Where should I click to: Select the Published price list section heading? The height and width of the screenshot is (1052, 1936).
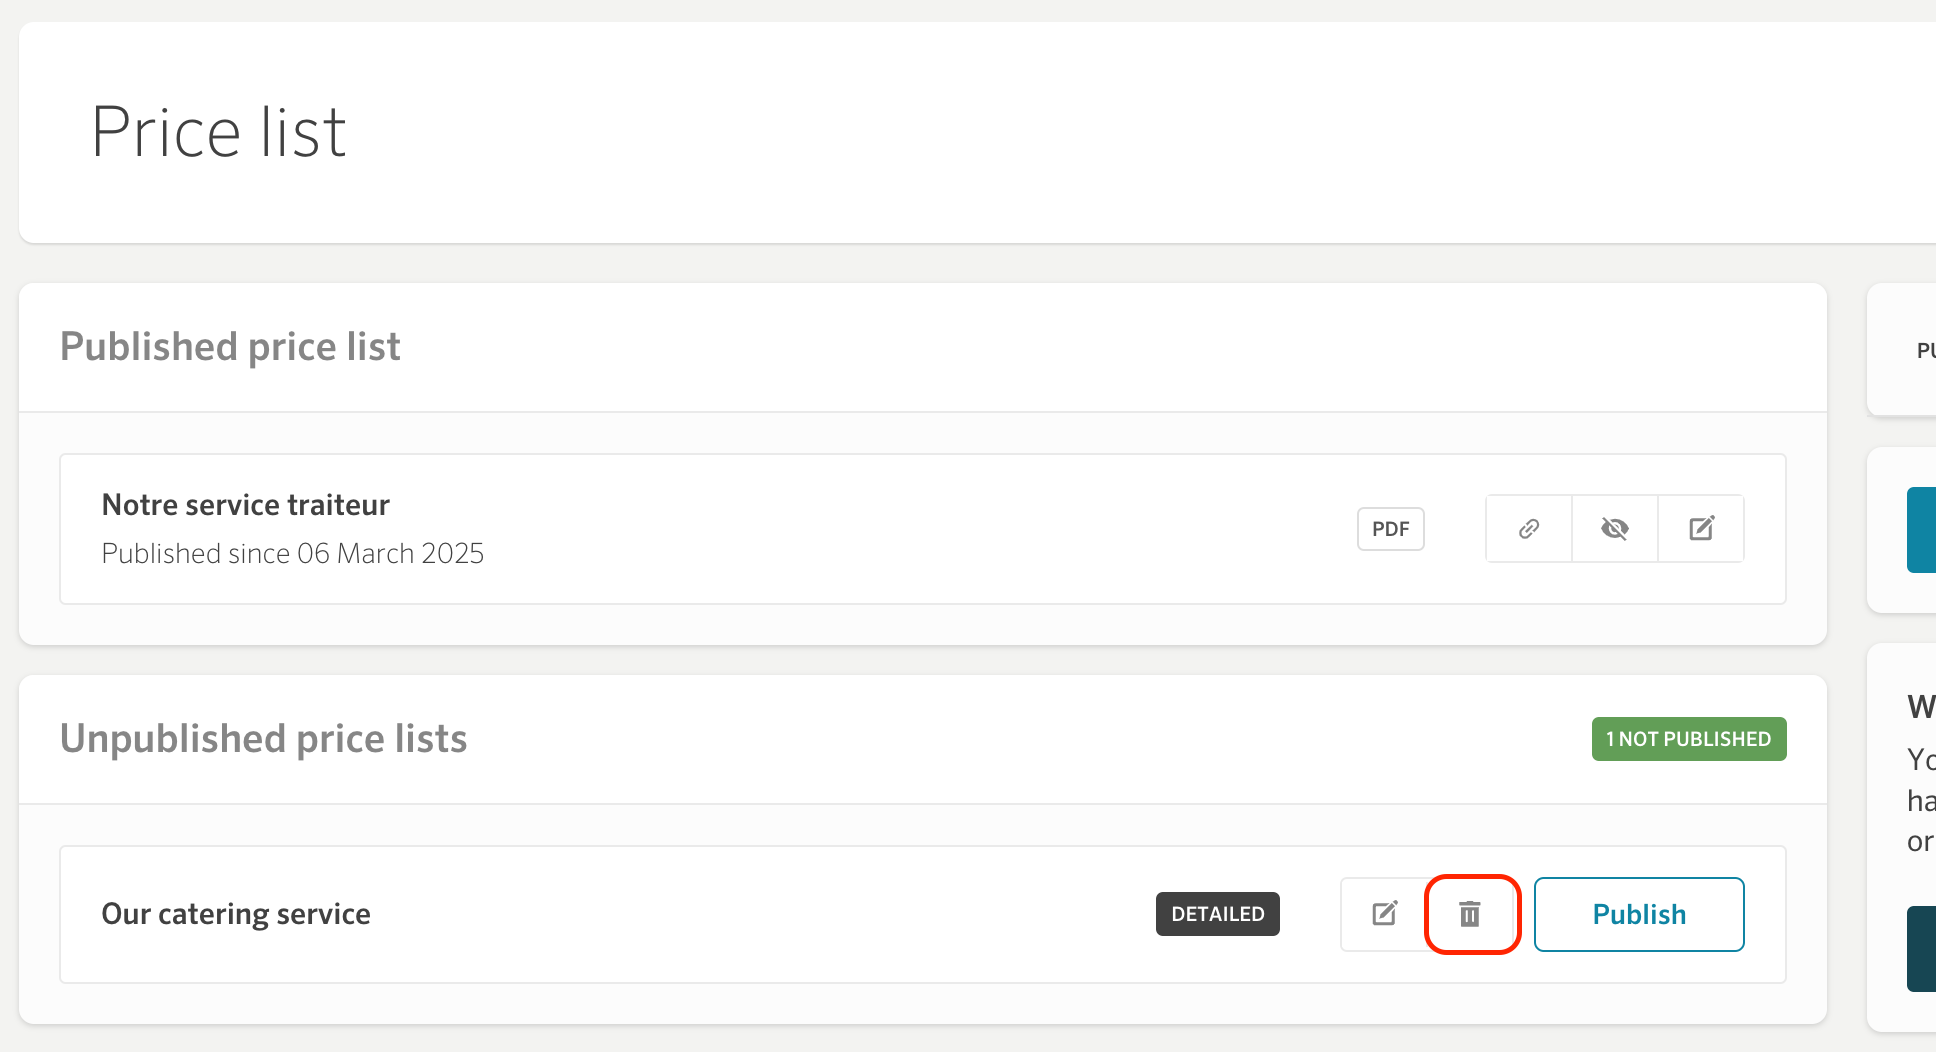(x=230, y=347)
